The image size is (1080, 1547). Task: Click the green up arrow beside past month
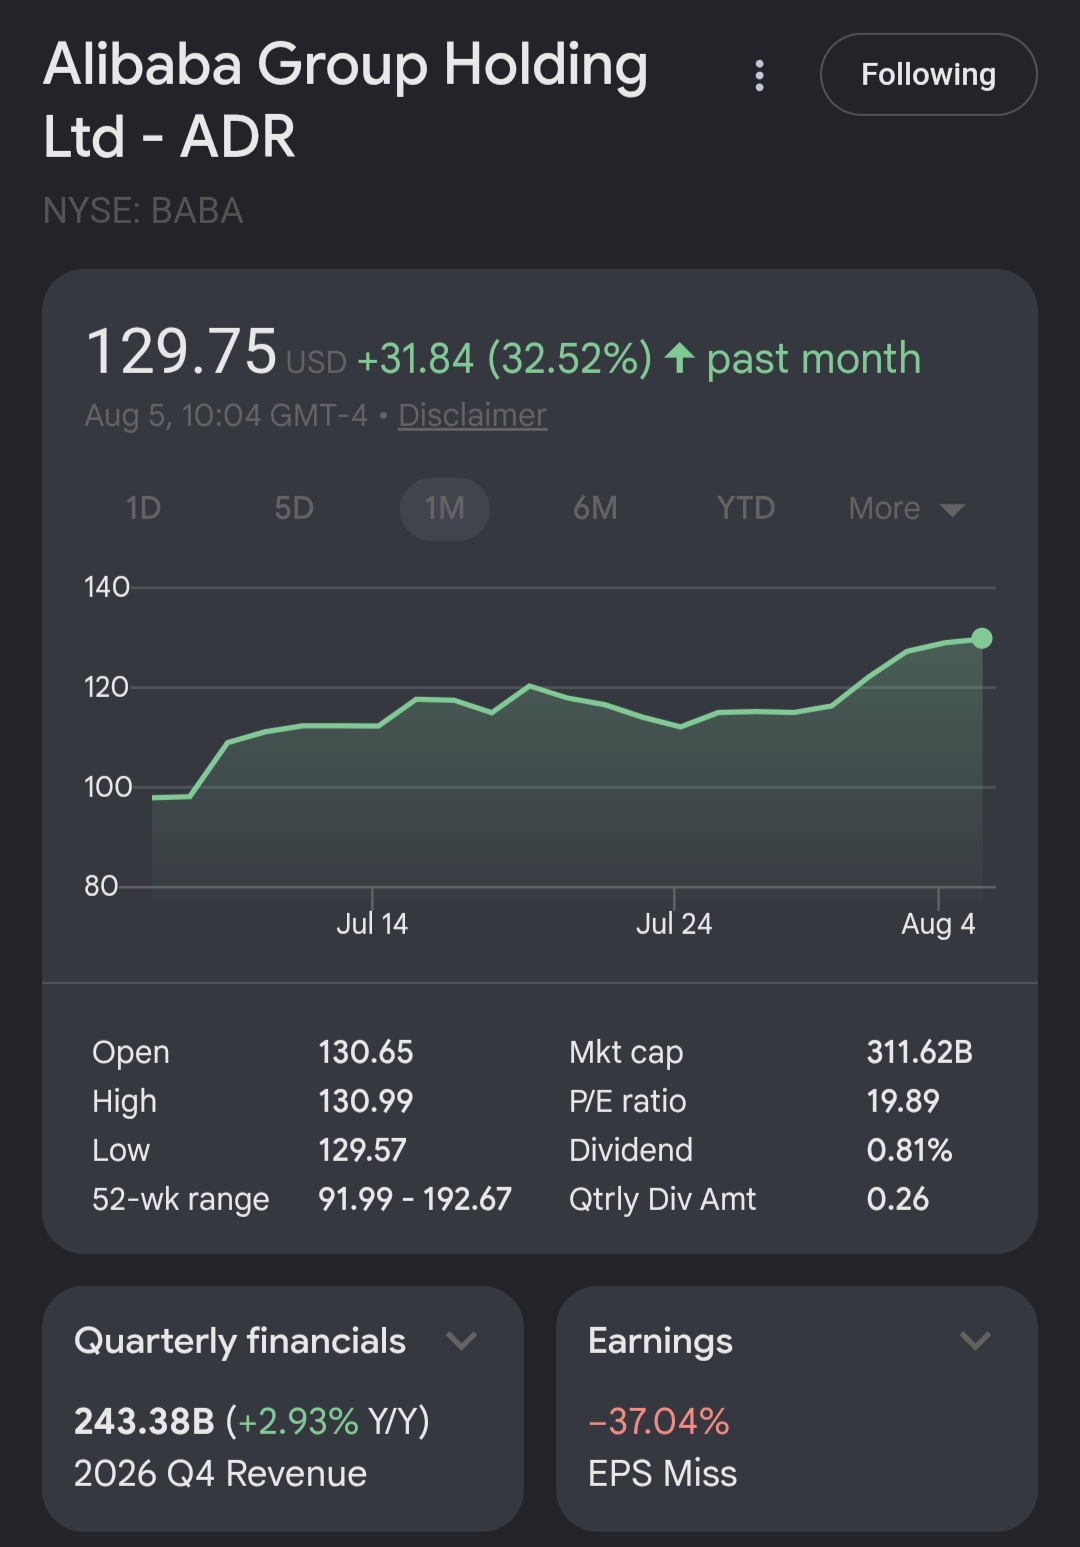(680, 358)
